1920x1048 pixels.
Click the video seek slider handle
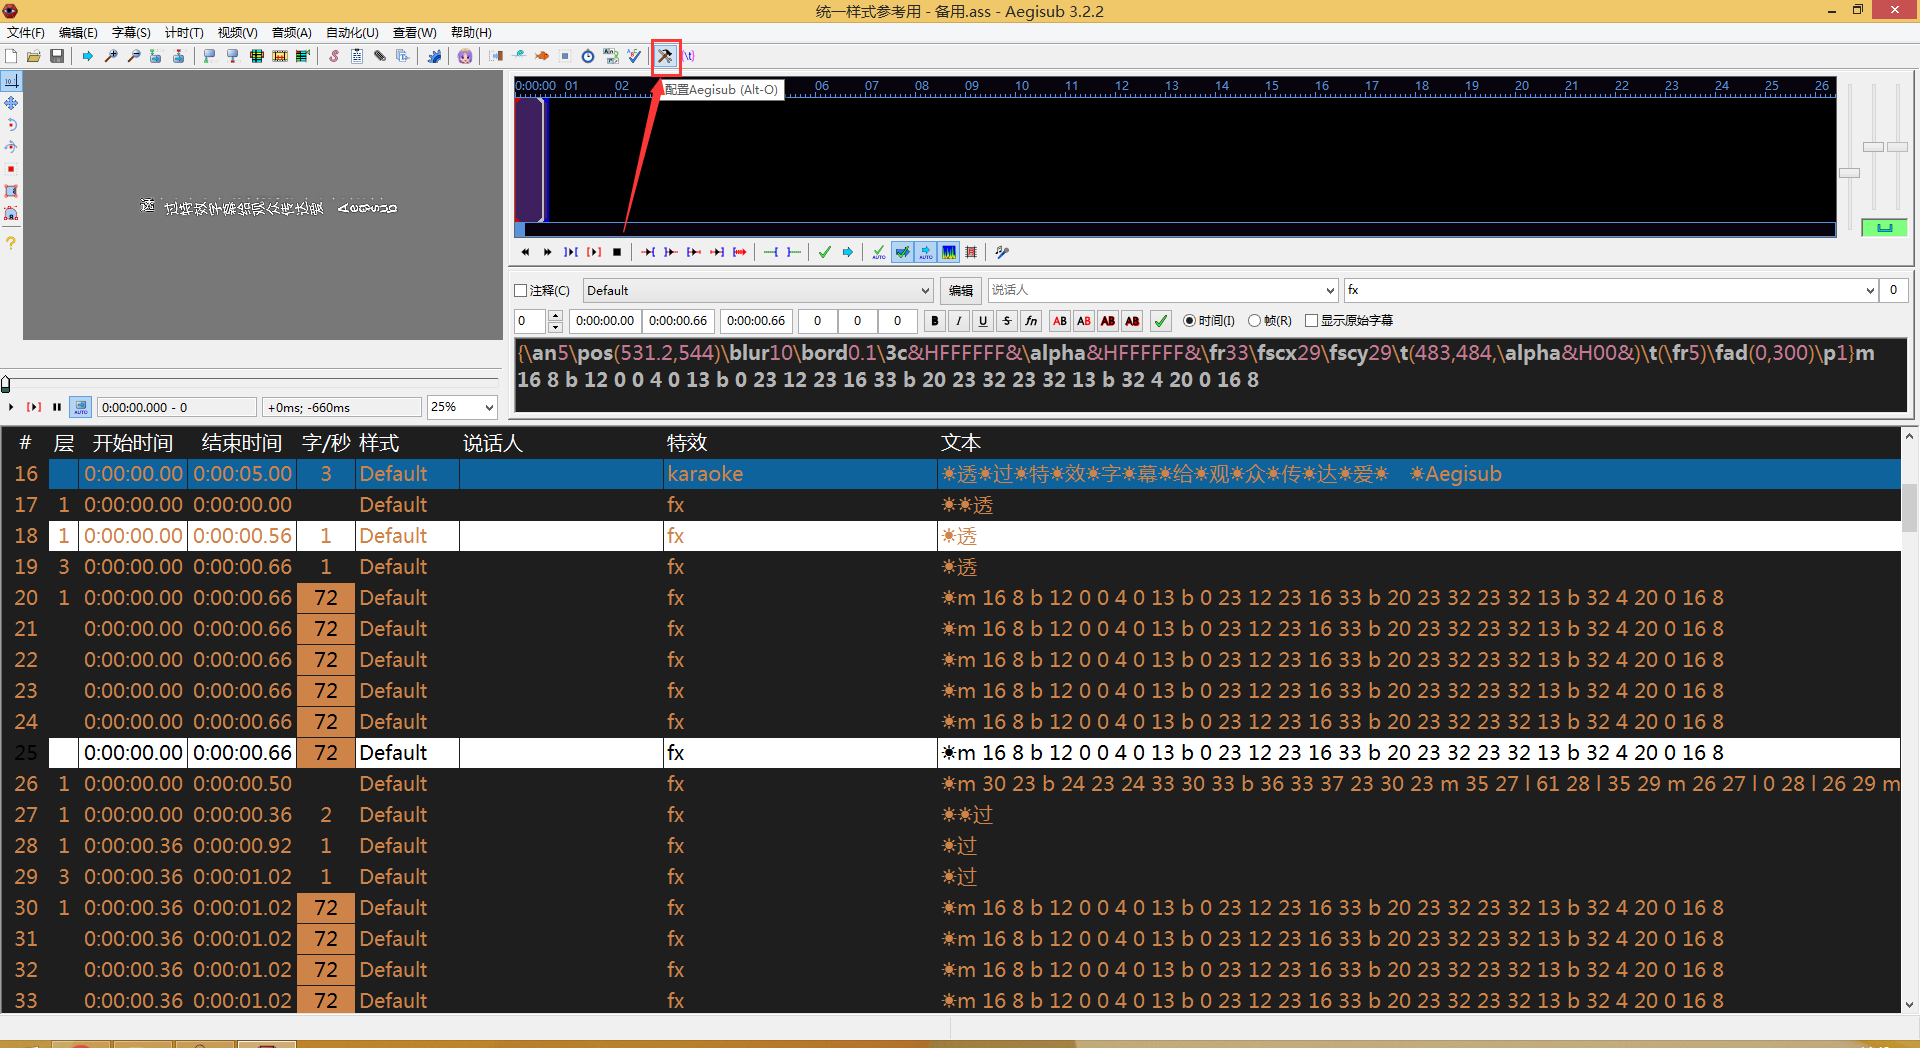[6, 384]
